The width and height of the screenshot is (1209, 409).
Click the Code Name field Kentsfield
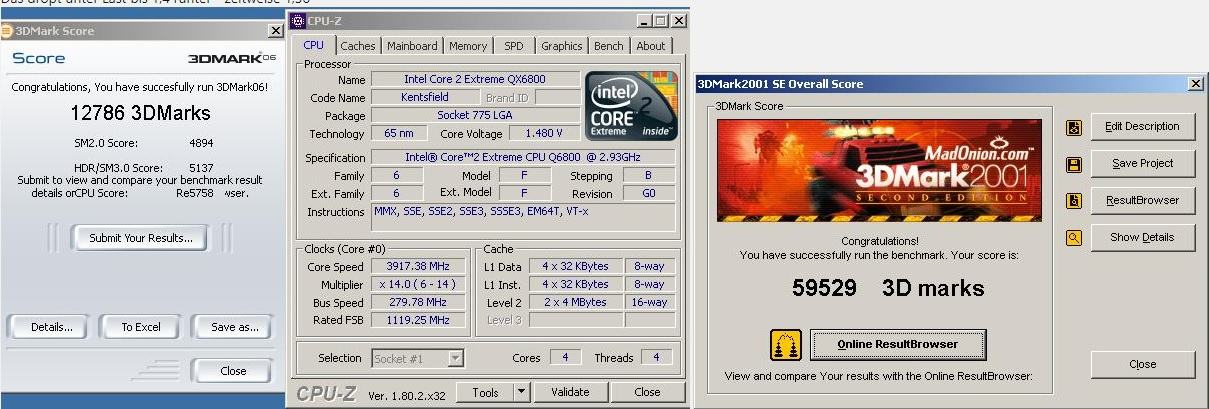pyautogui.click(x=425, y=98)
